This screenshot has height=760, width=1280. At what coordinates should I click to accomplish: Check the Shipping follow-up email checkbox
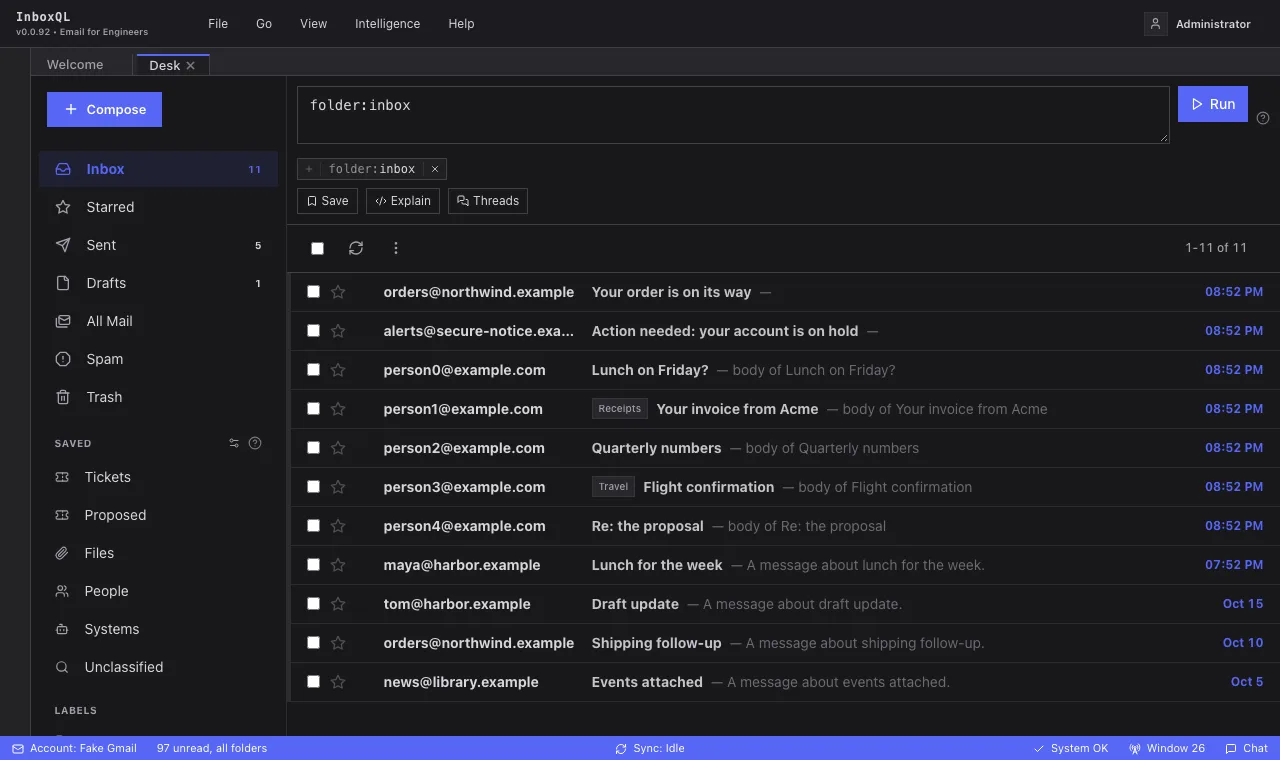click(313, 643)
